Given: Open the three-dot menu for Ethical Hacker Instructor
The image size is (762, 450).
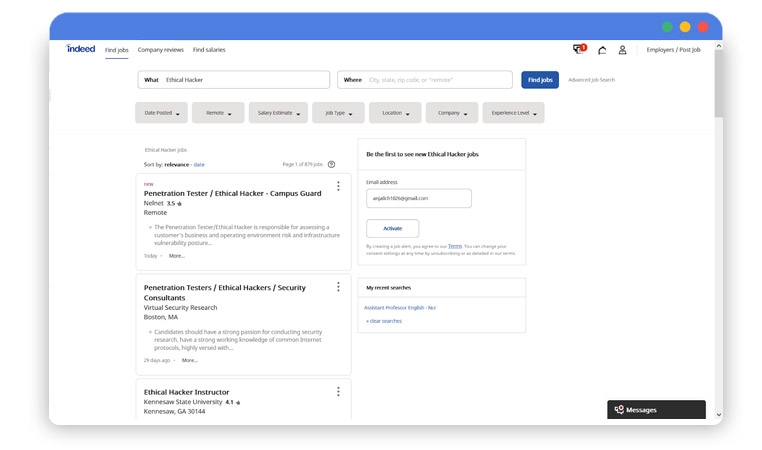Looking at the screenshot, I should [x=338, y=391].
